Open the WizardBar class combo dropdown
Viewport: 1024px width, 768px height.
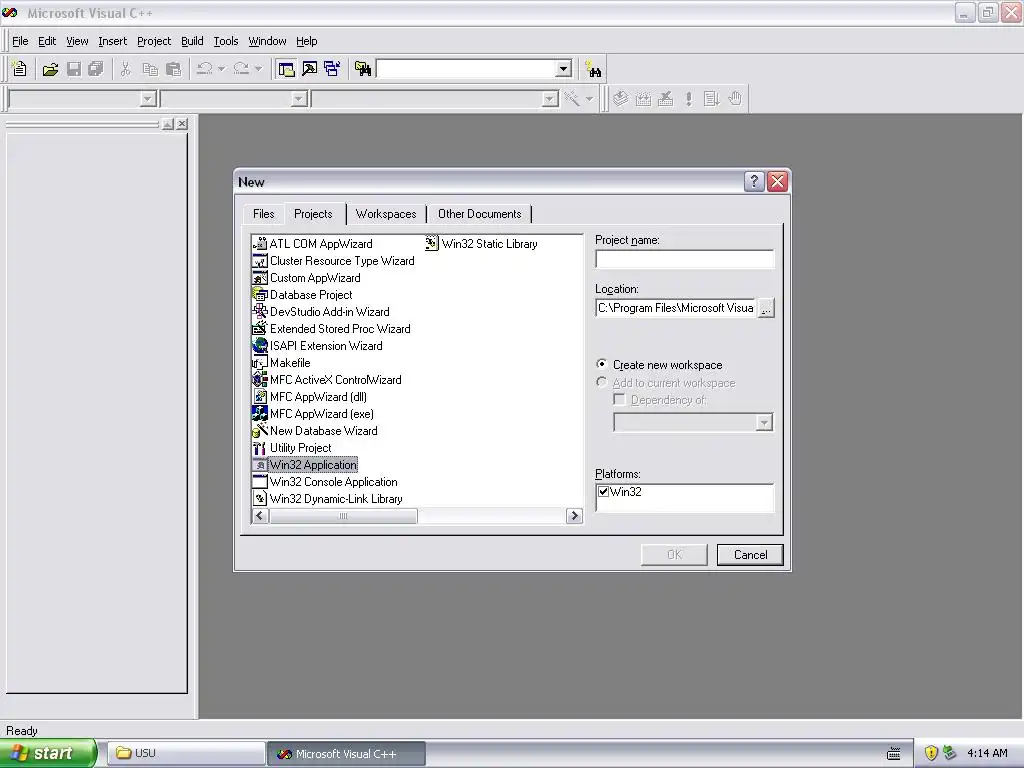point(148,99)
